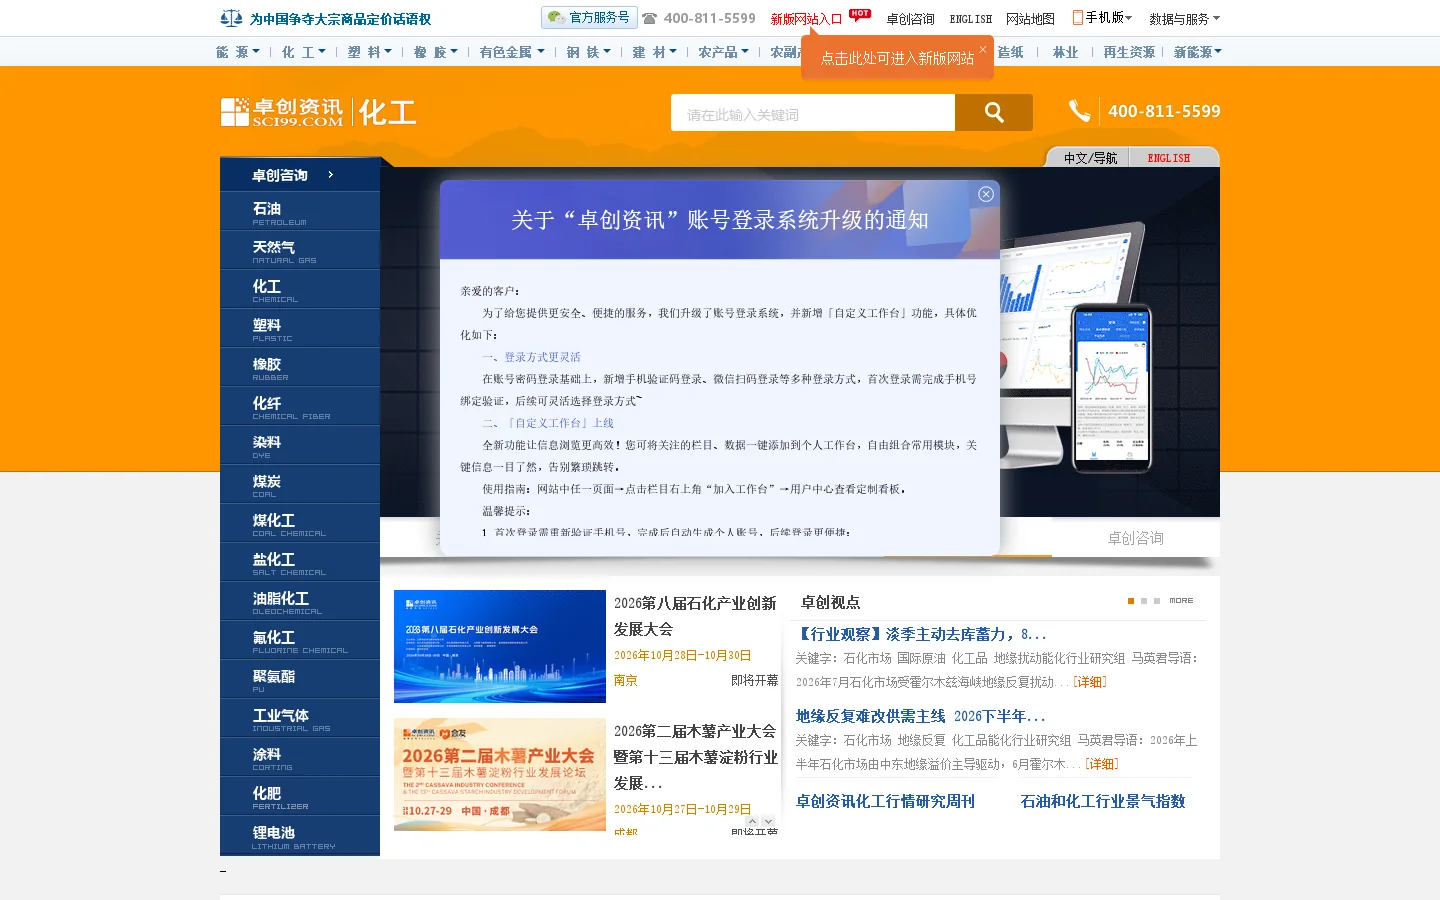Click the keyword search input field
This screenshot has width=1440, height=900.
[813, 113]
